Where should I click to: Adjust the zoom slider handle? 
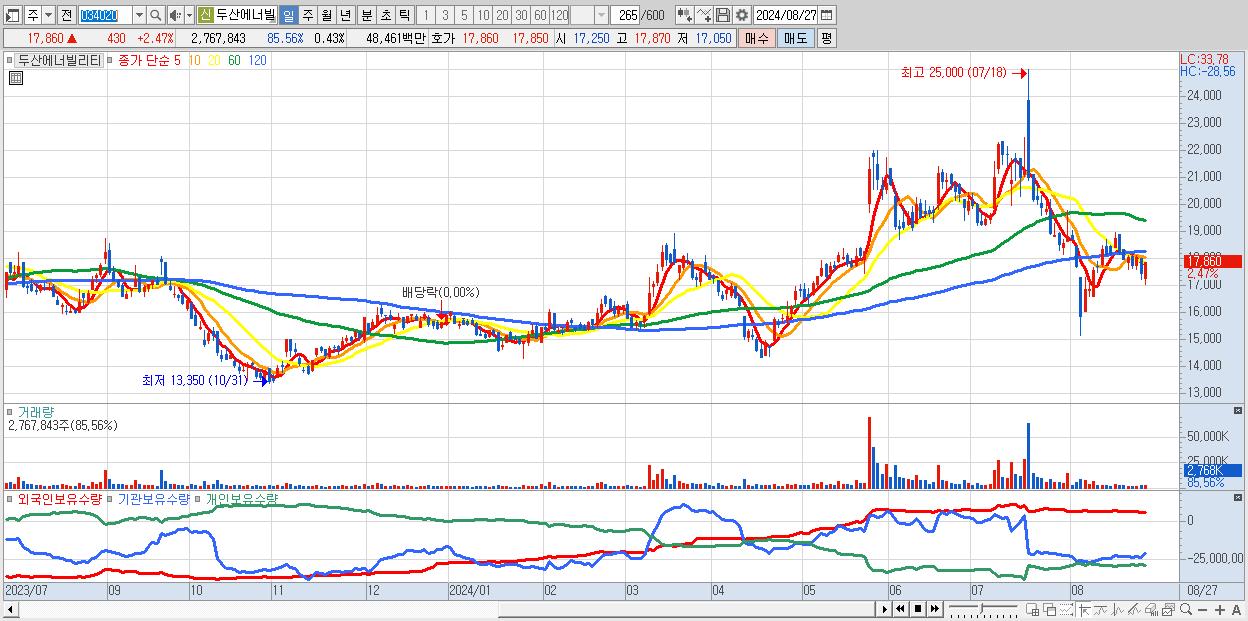pos(981,608)
